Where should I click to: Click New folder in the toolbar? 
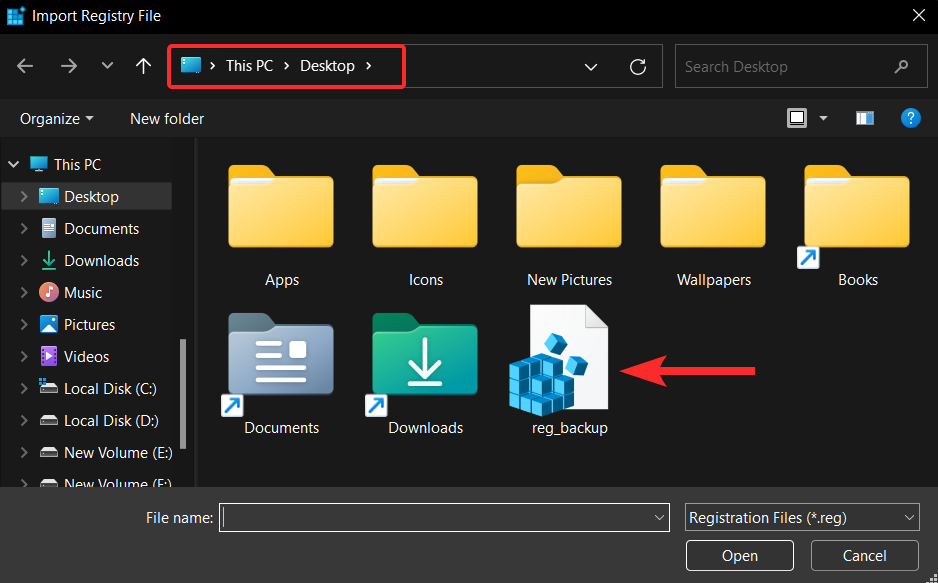pos(167,118)
